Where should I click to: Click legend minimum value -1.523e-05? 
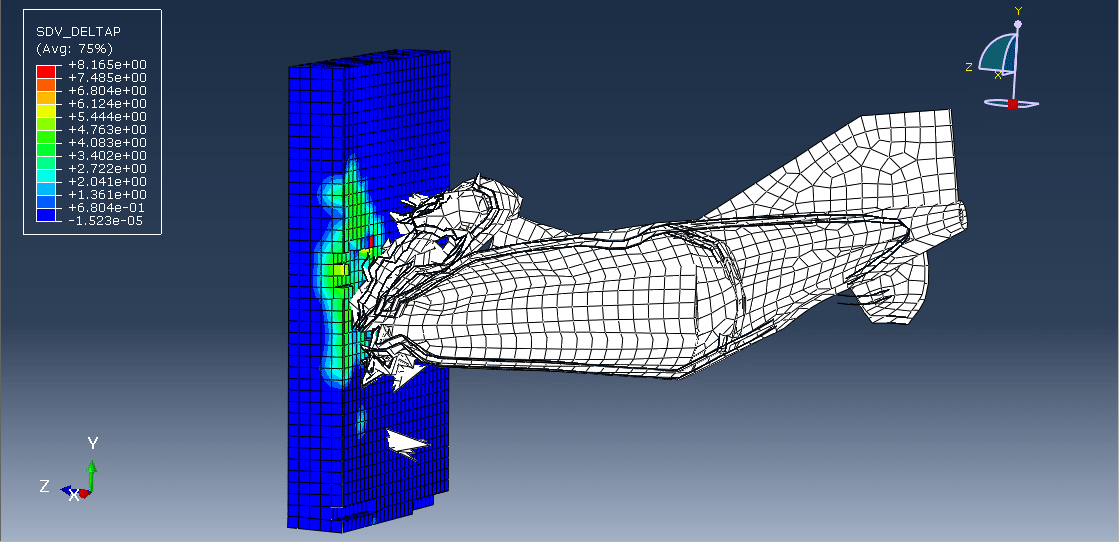(108, 221)
